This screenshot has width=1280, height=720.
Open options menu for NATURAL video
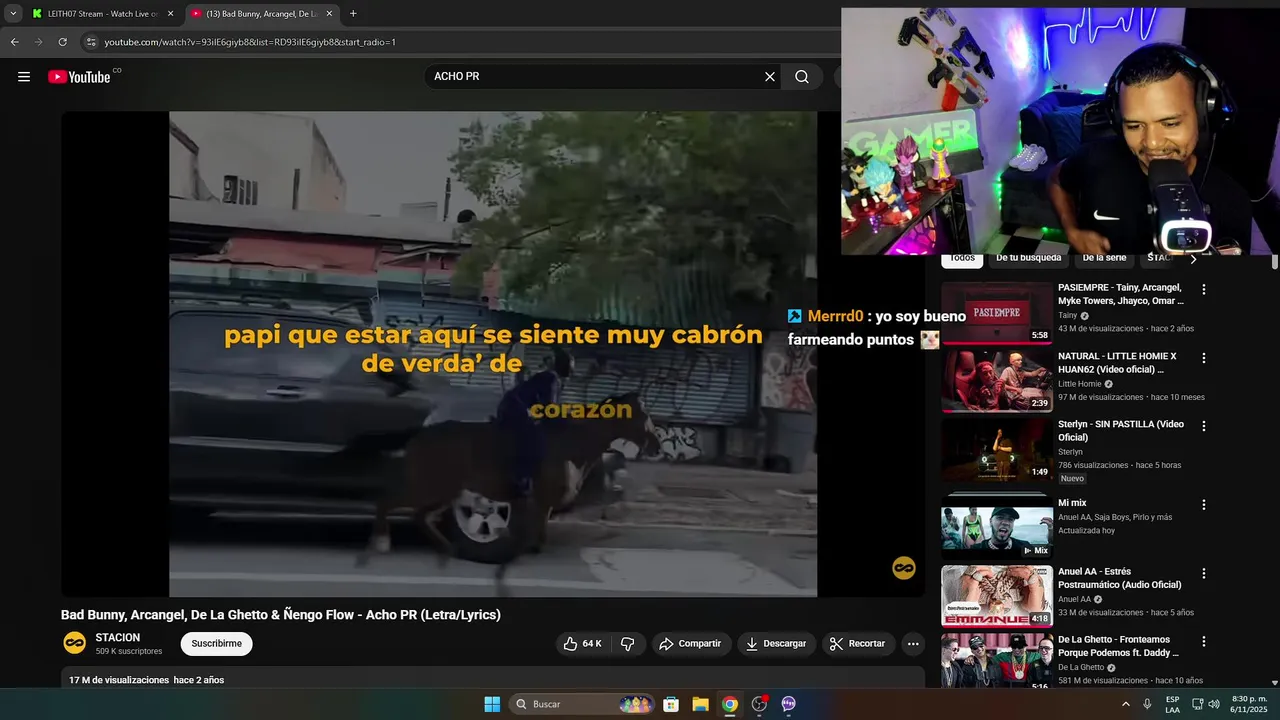[1204, 358]
